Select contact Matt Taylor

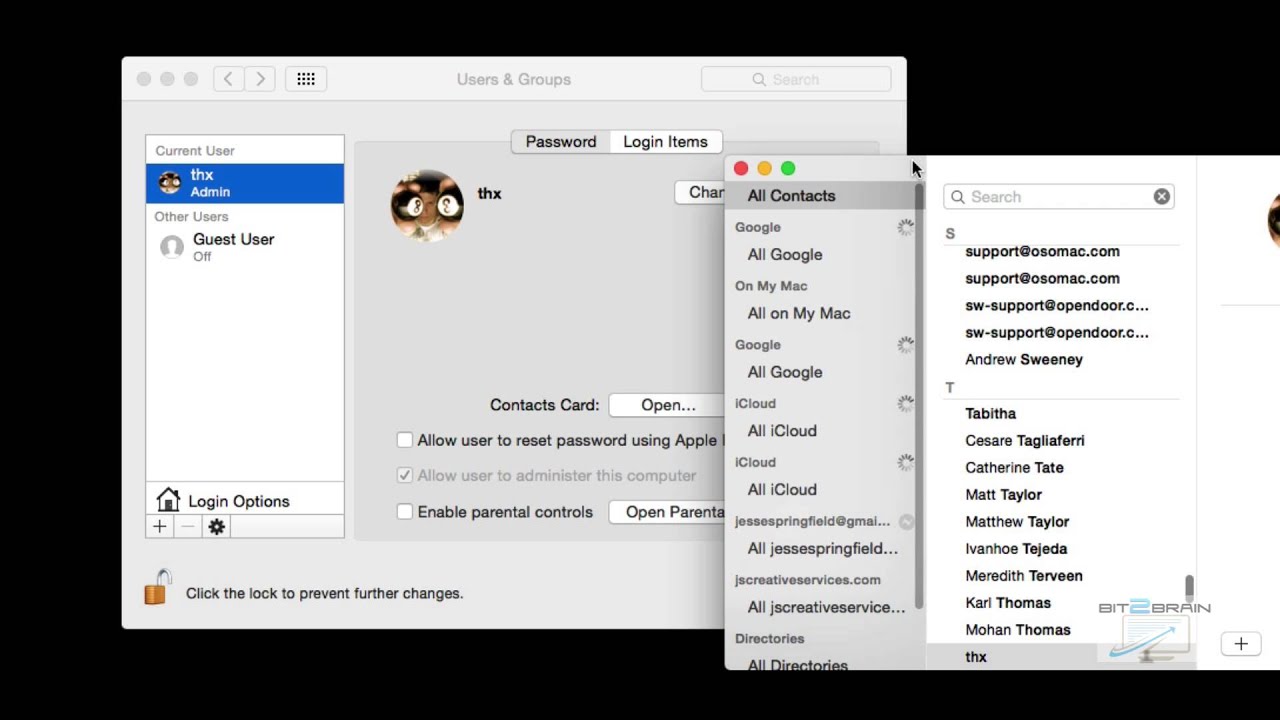coord(1003,494)
